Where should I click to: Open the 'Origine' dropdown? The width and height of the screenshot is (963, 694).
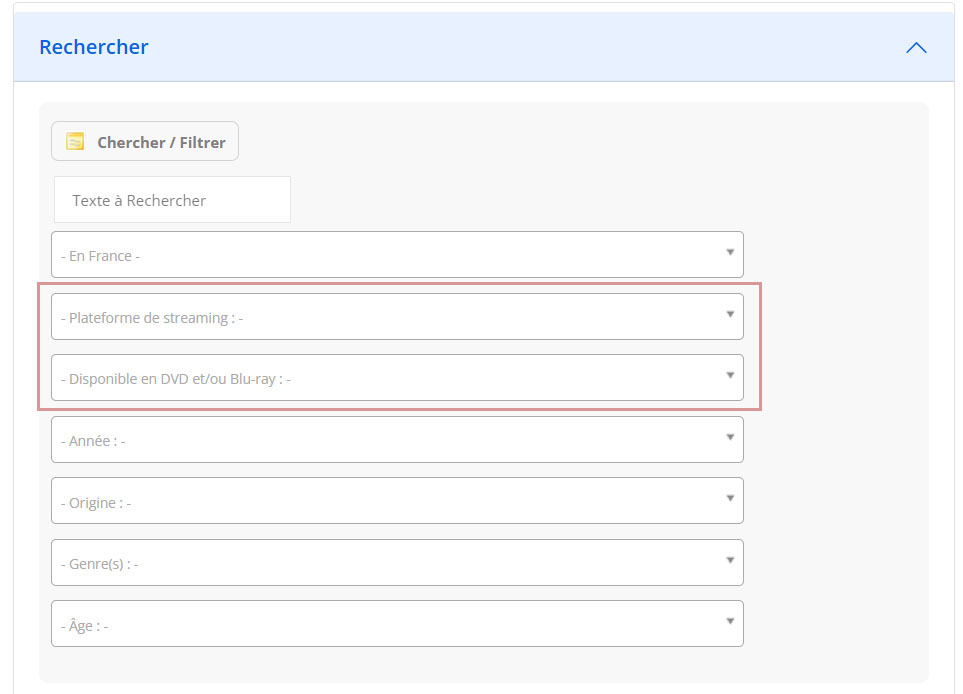tap(397, 501)
